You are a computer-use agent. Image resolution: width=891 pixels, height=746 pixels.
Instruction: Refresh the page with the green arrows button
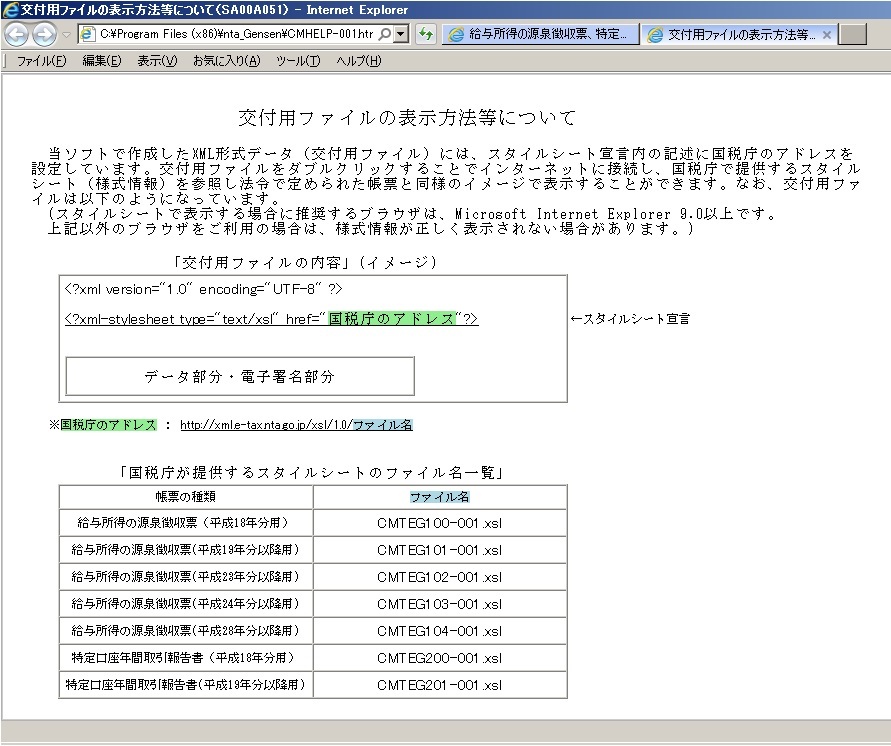point(426,34)
